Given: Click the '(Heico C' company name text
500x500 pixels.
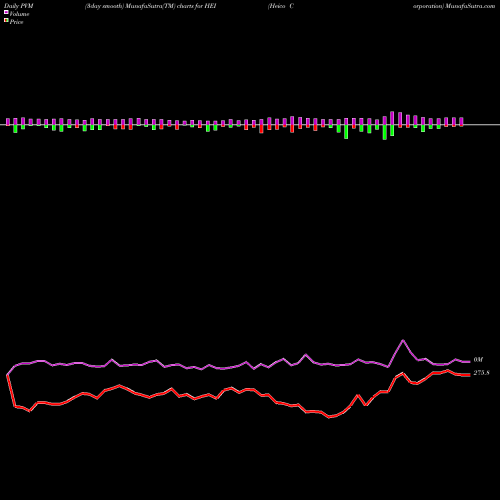Looking at the screenshot, I should 281,6.
